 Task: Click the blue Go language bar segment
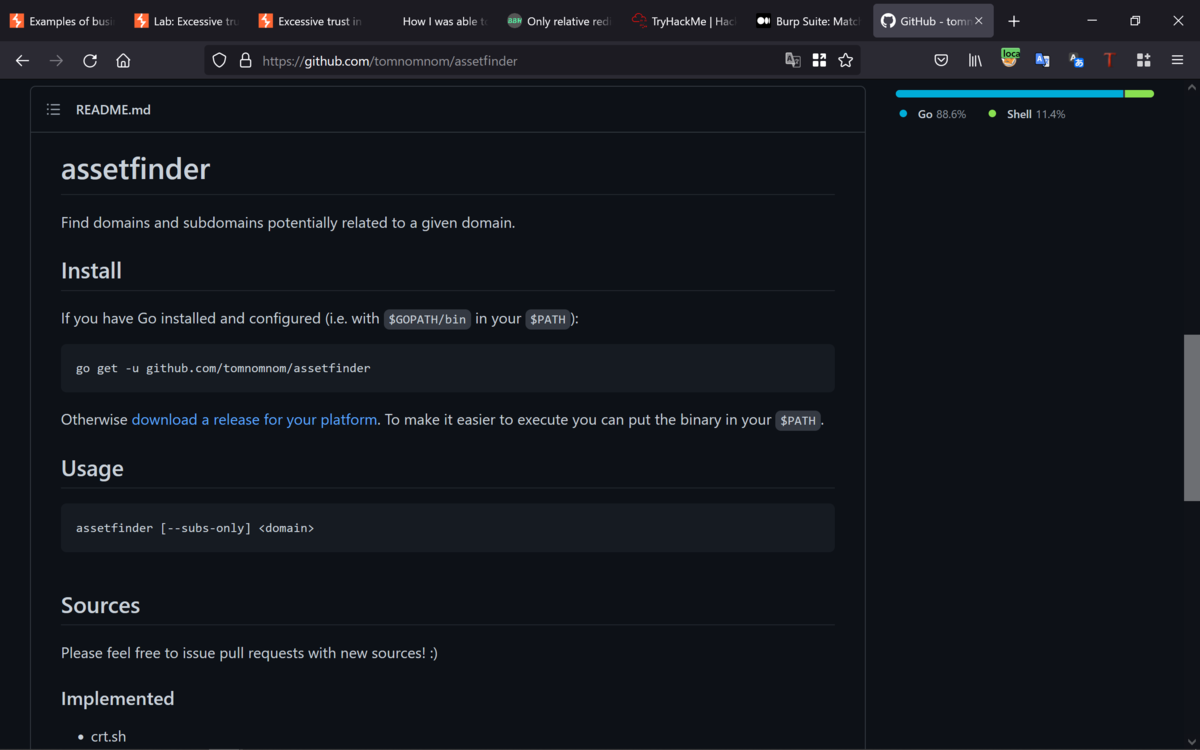1010,94
